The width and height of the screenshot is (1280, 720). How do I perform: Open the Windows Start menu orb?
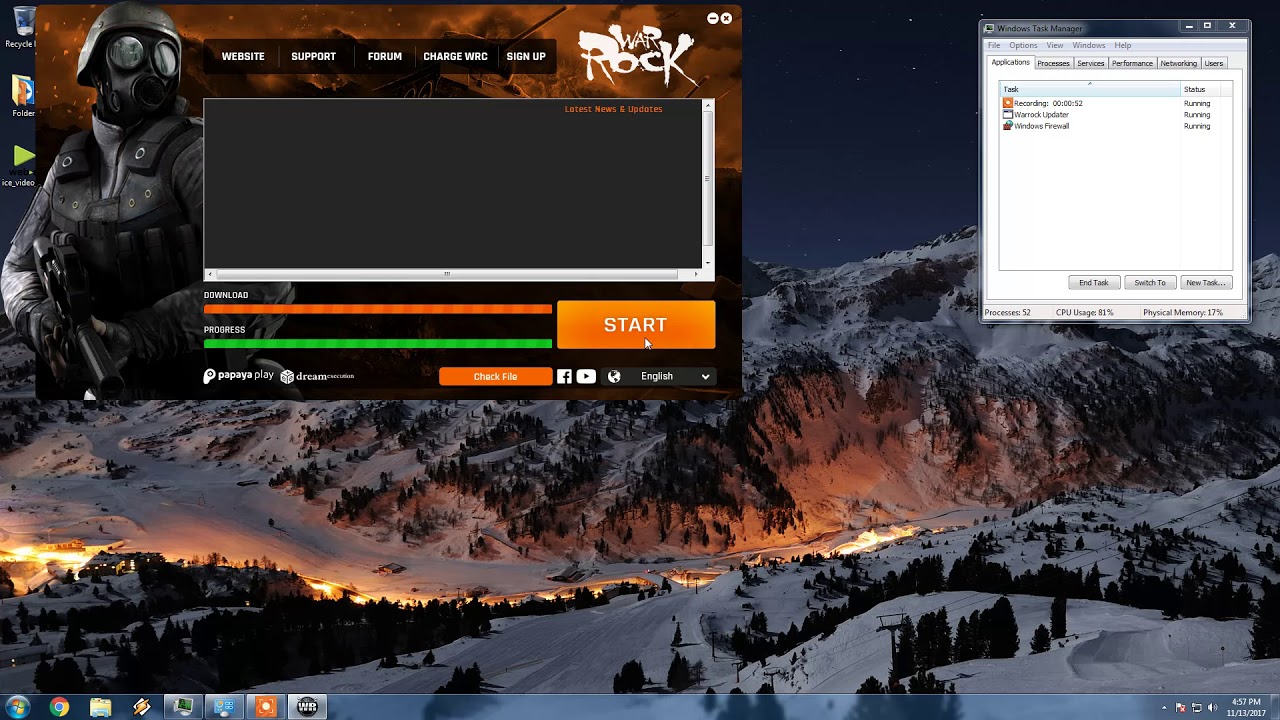coord(17,707)
